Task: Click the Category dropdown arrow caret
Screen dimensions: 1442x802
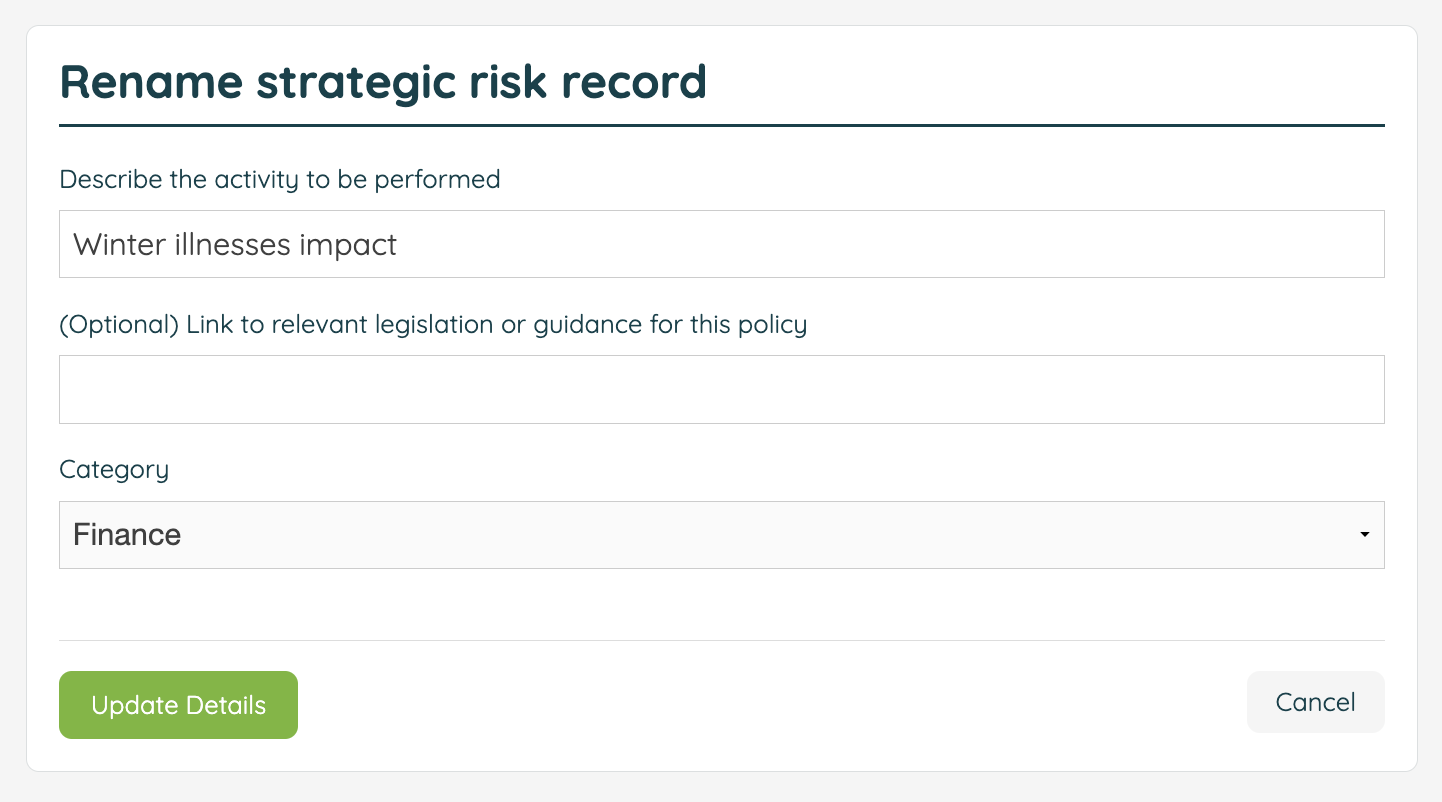Action: [1364, 535]
